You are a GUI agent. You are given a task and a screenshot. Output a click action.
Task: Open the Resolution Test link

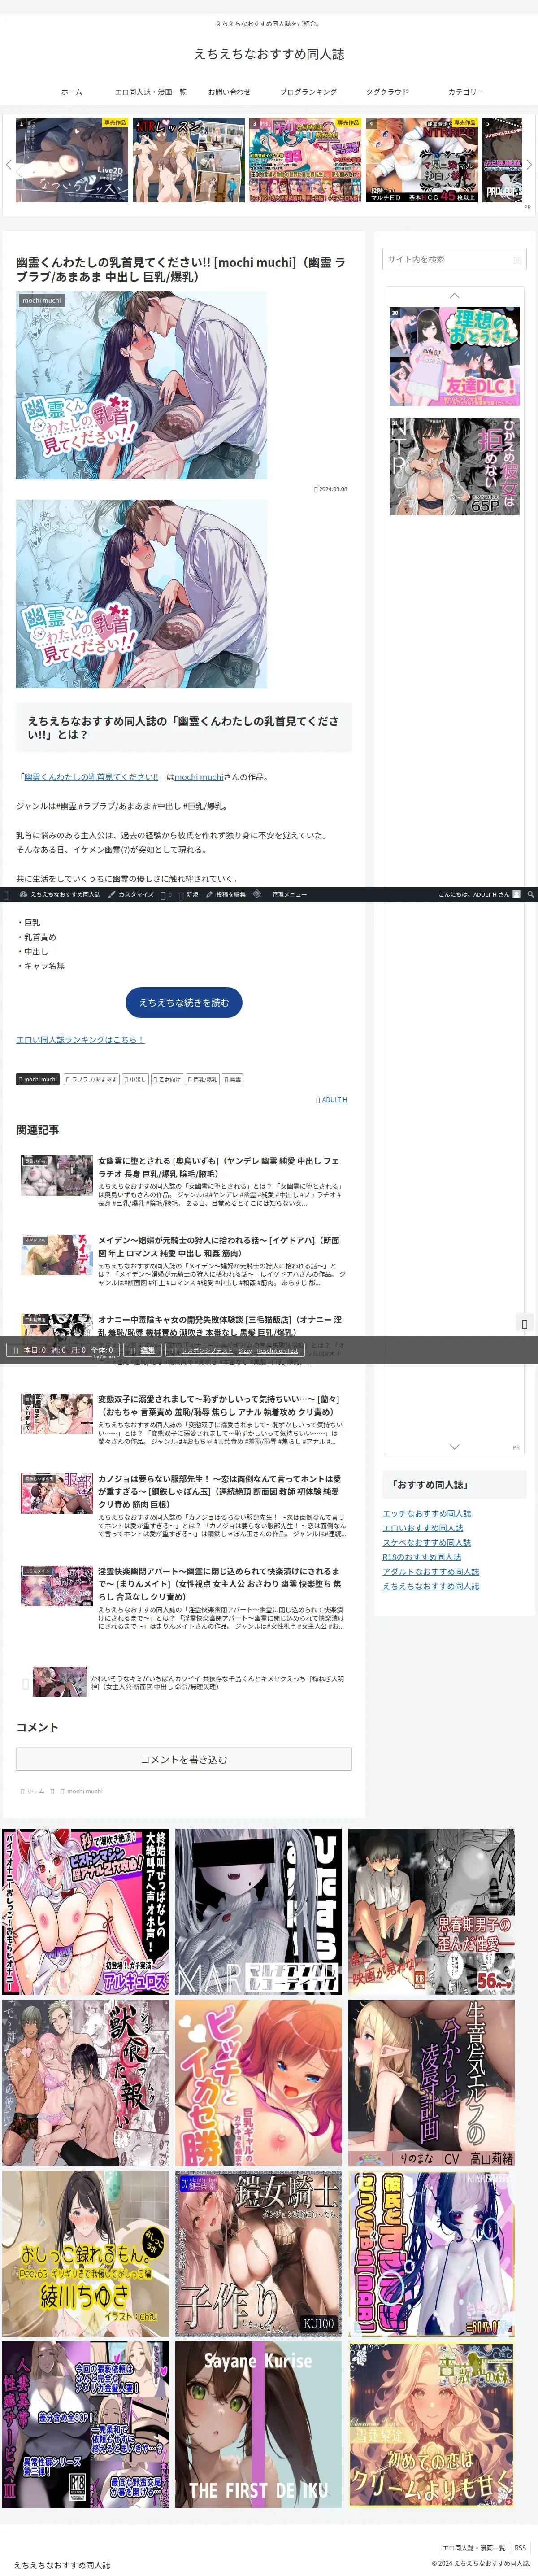277,1350
